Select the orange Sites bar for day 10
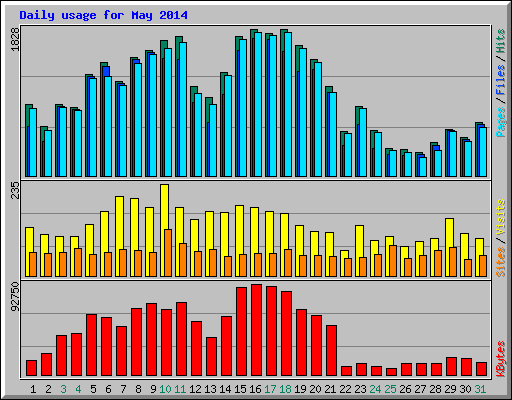512x400 pixels. [x=168, y=253]
